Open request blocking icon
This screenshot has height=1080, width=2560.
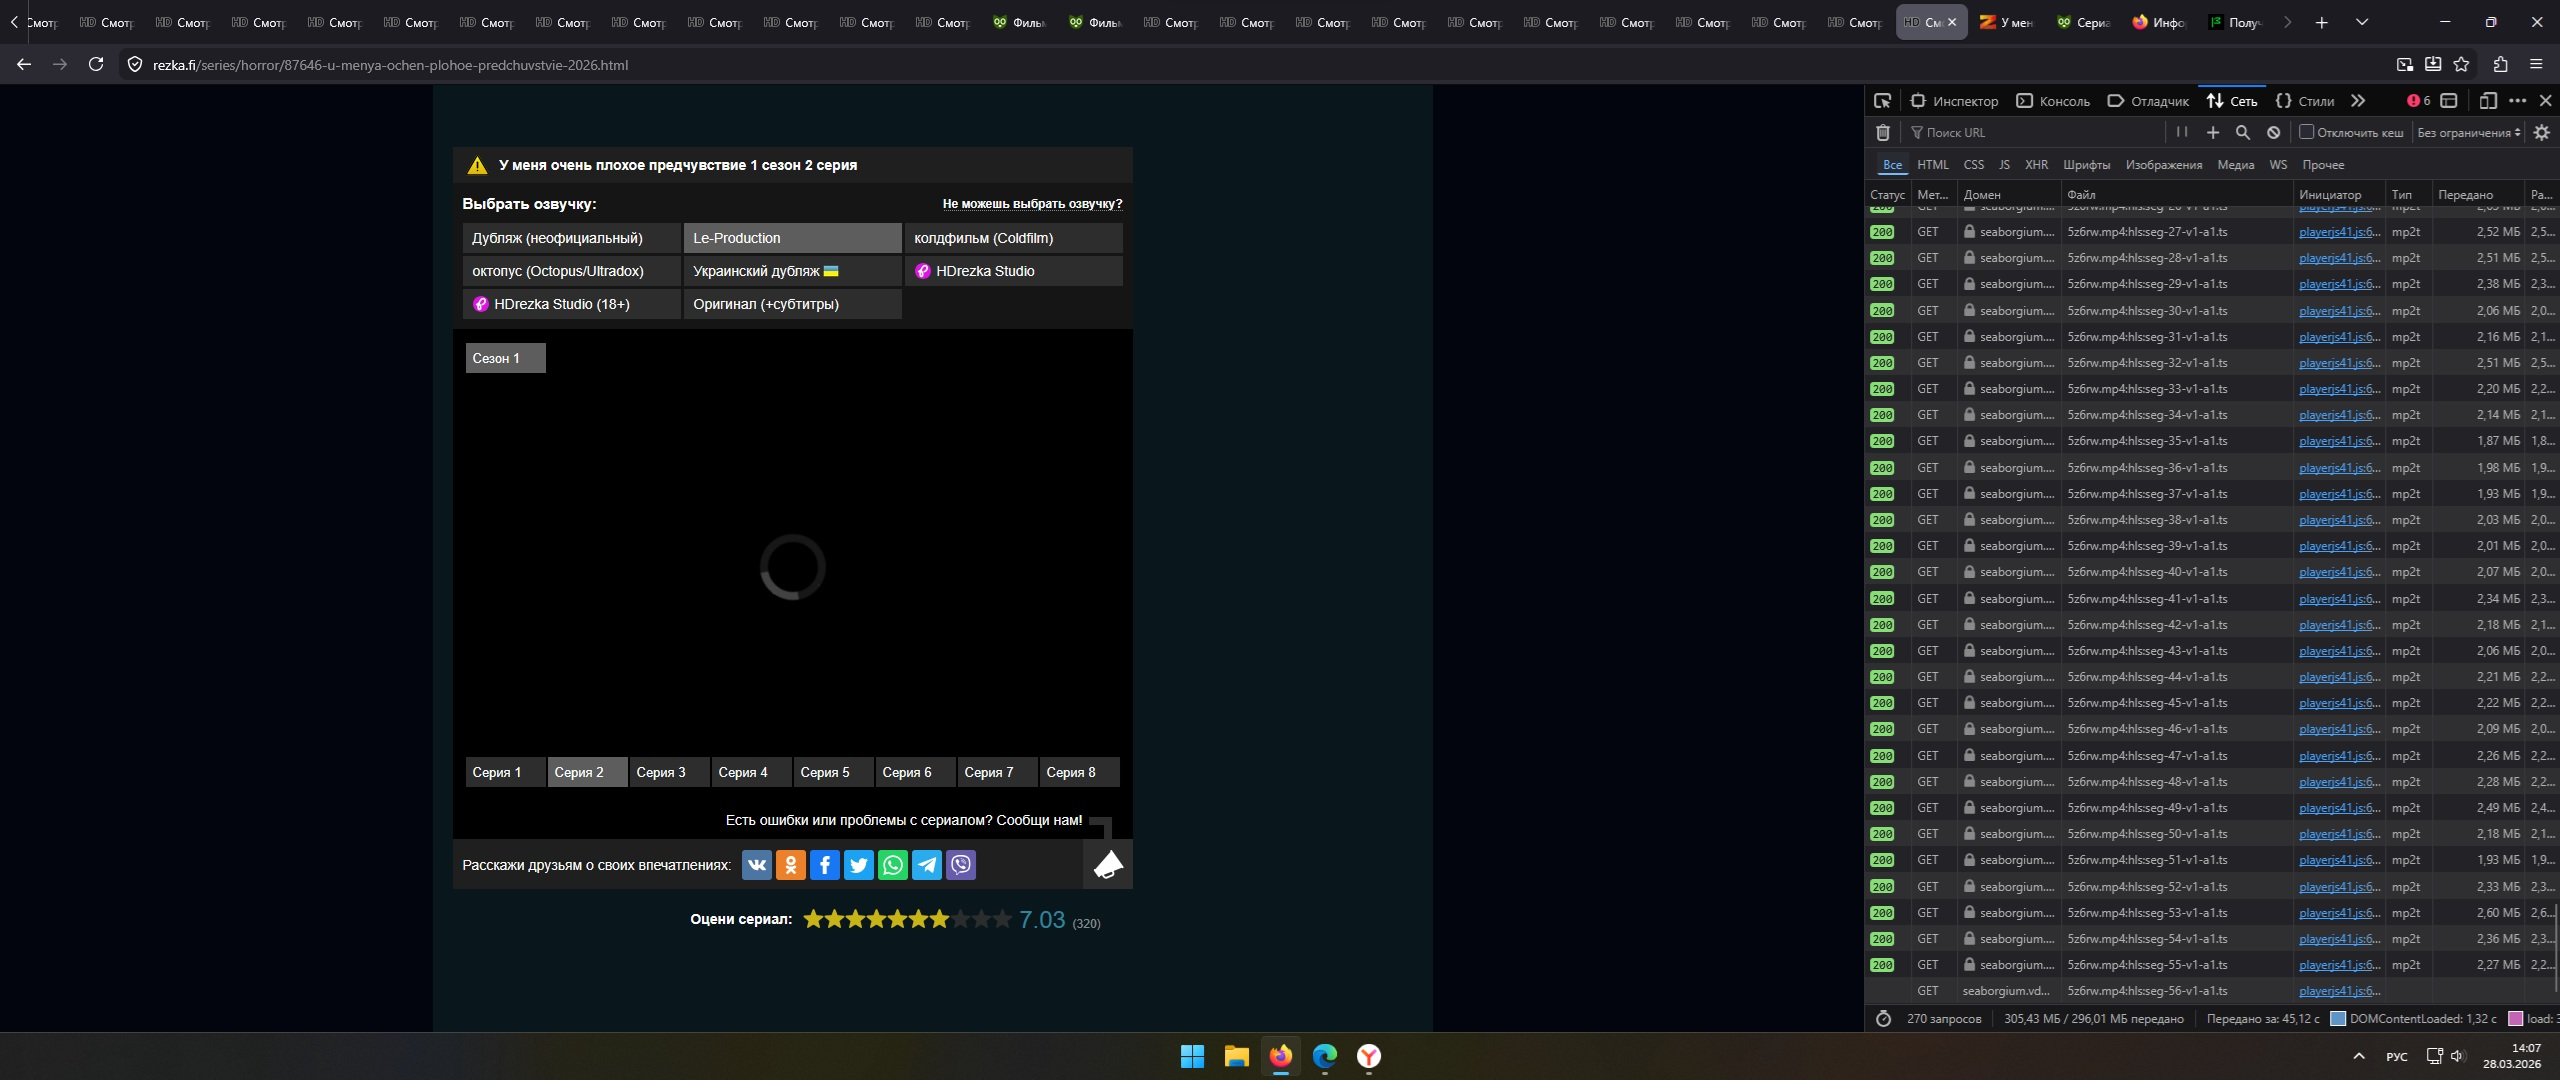(x=2273, y=132)
